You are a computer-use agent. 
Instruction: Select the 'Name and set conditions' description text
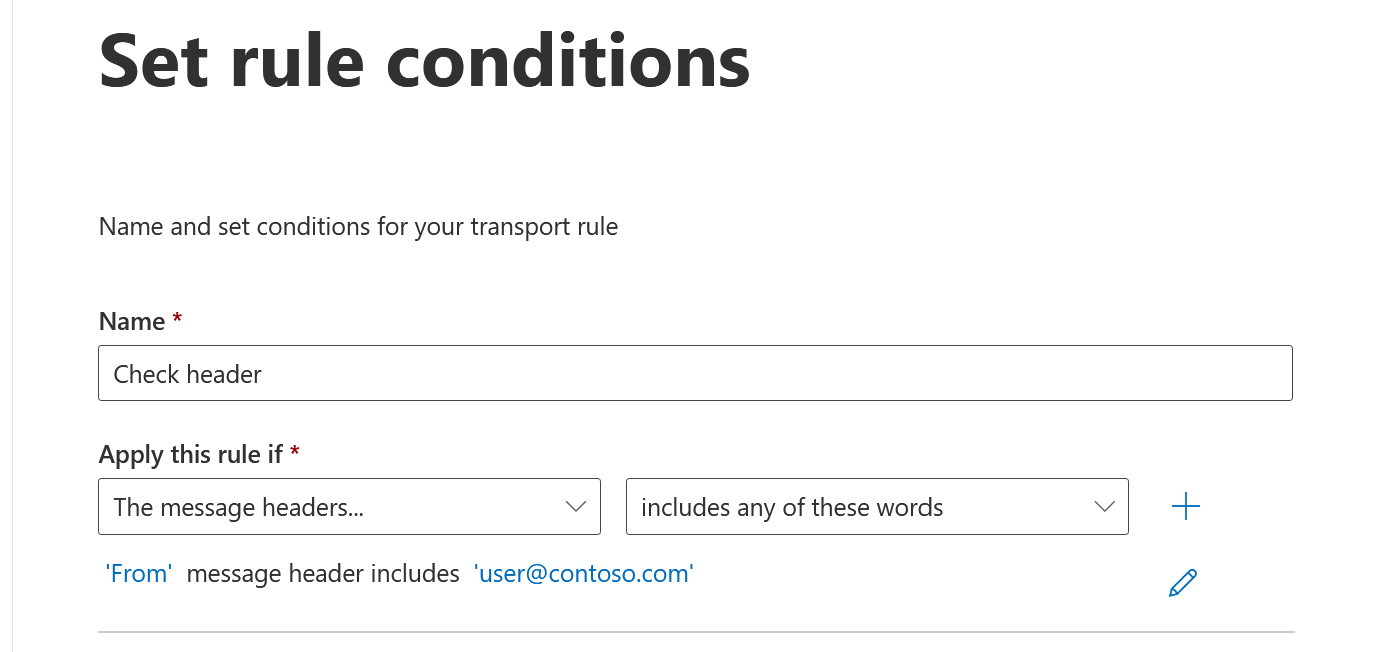coord(358,227)
